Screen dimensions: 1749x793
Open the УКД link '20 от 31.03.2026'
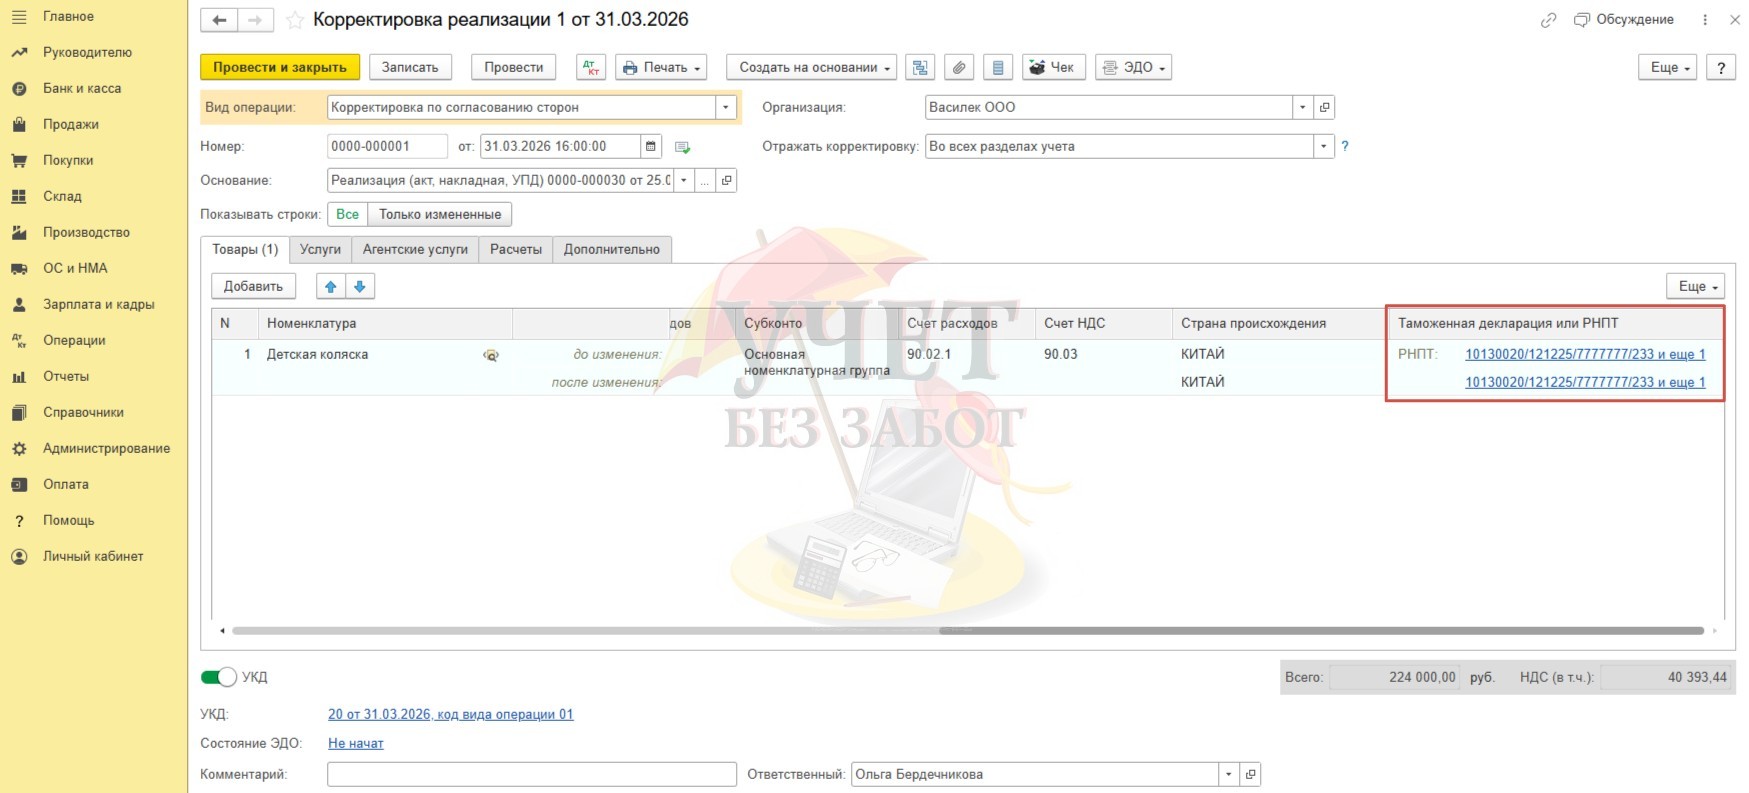tap(450, 714)
